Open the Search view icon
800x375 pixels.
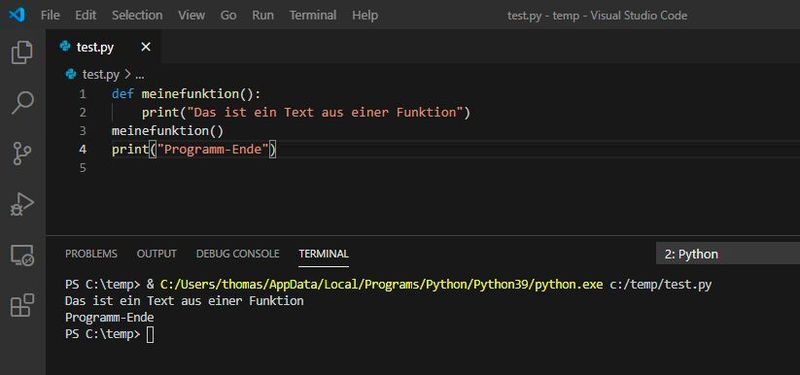[22, 103]
